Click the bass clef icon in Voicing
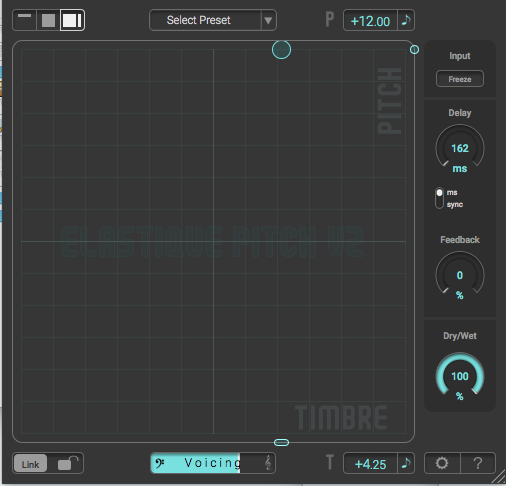Image resolution: width=506 pixels, height=486 pixels. pyautogui.click(x=160, y=463)
